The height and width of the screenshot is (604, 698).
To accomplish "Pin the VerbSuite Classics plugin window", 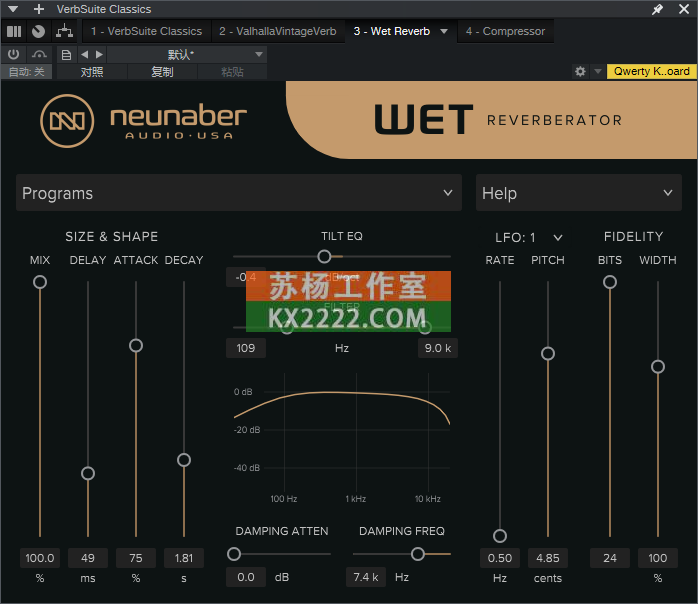I will (x=657, y=9).
